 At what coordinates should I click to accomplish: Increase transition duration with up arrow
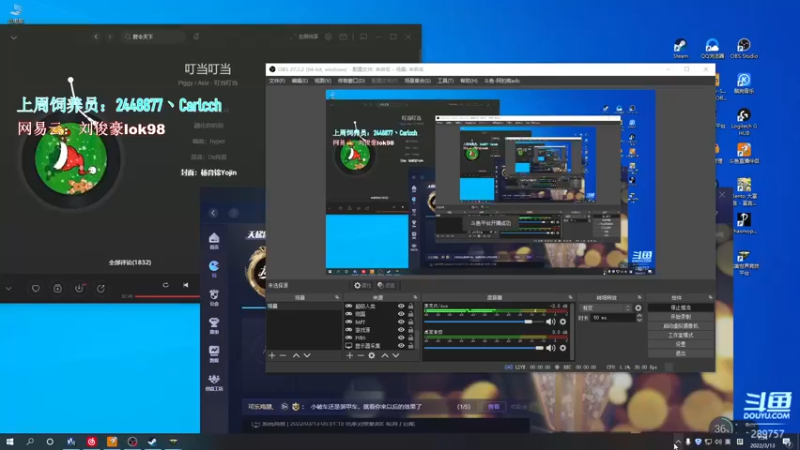click(x=639, y=315)
